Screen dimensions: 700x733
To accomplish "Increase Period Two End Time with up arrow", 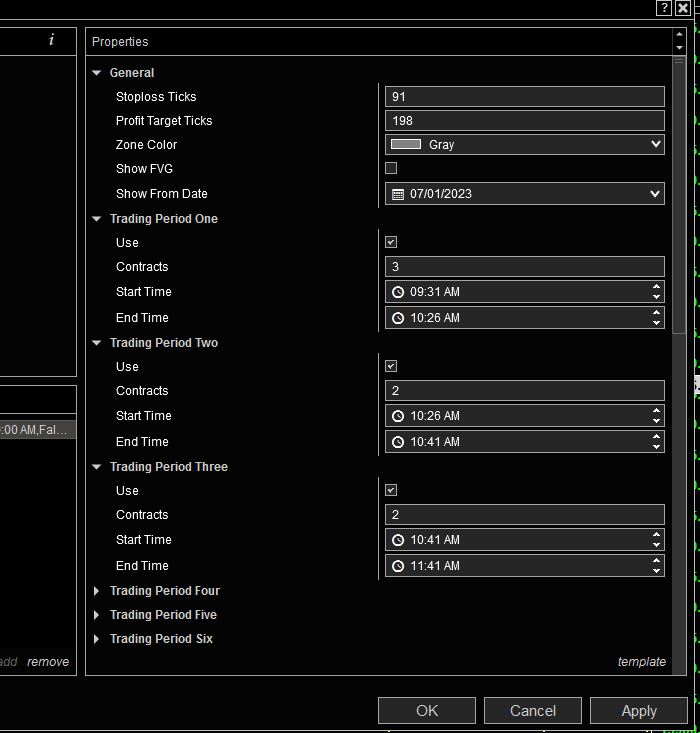I will [x=657, y=437].
